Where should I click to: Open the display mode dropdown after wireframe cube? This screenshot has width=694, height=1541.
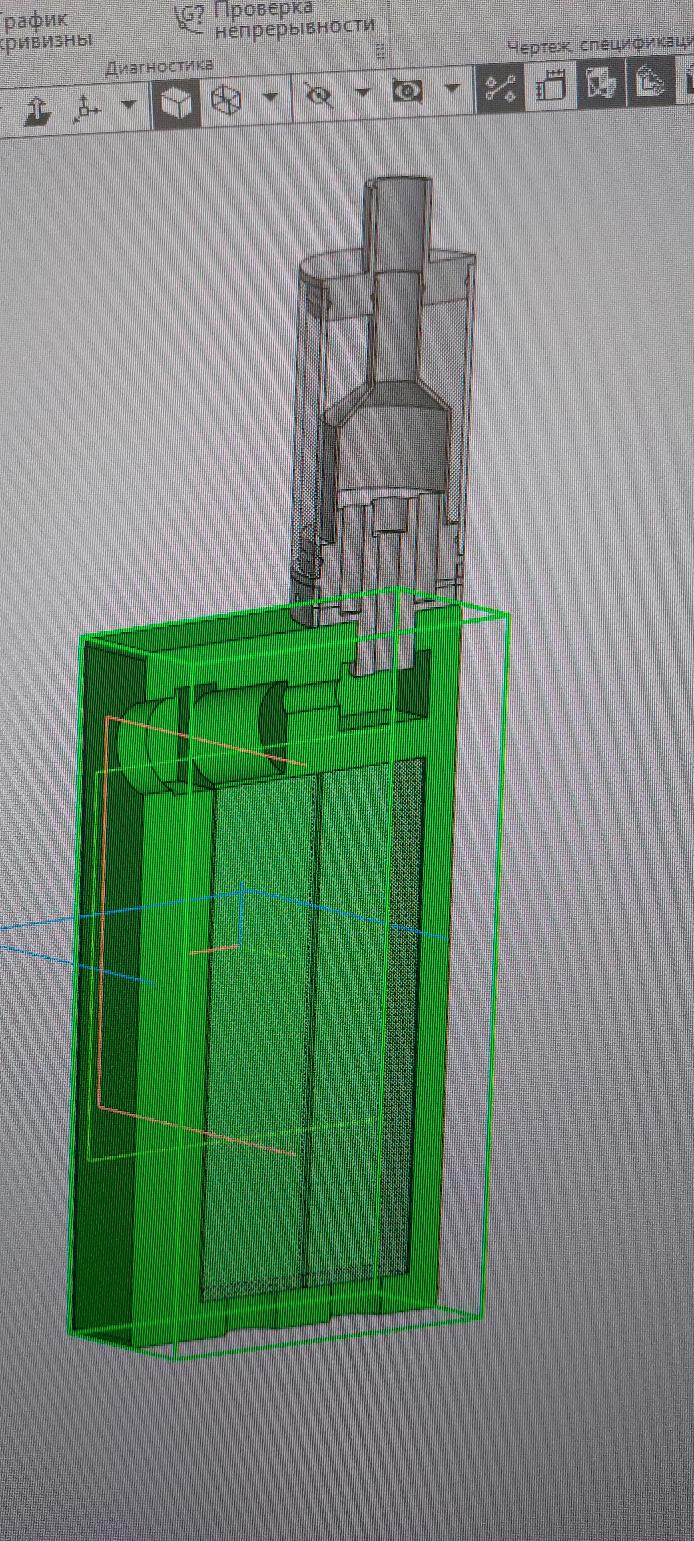pyautogui.click(x=270, y=96)
